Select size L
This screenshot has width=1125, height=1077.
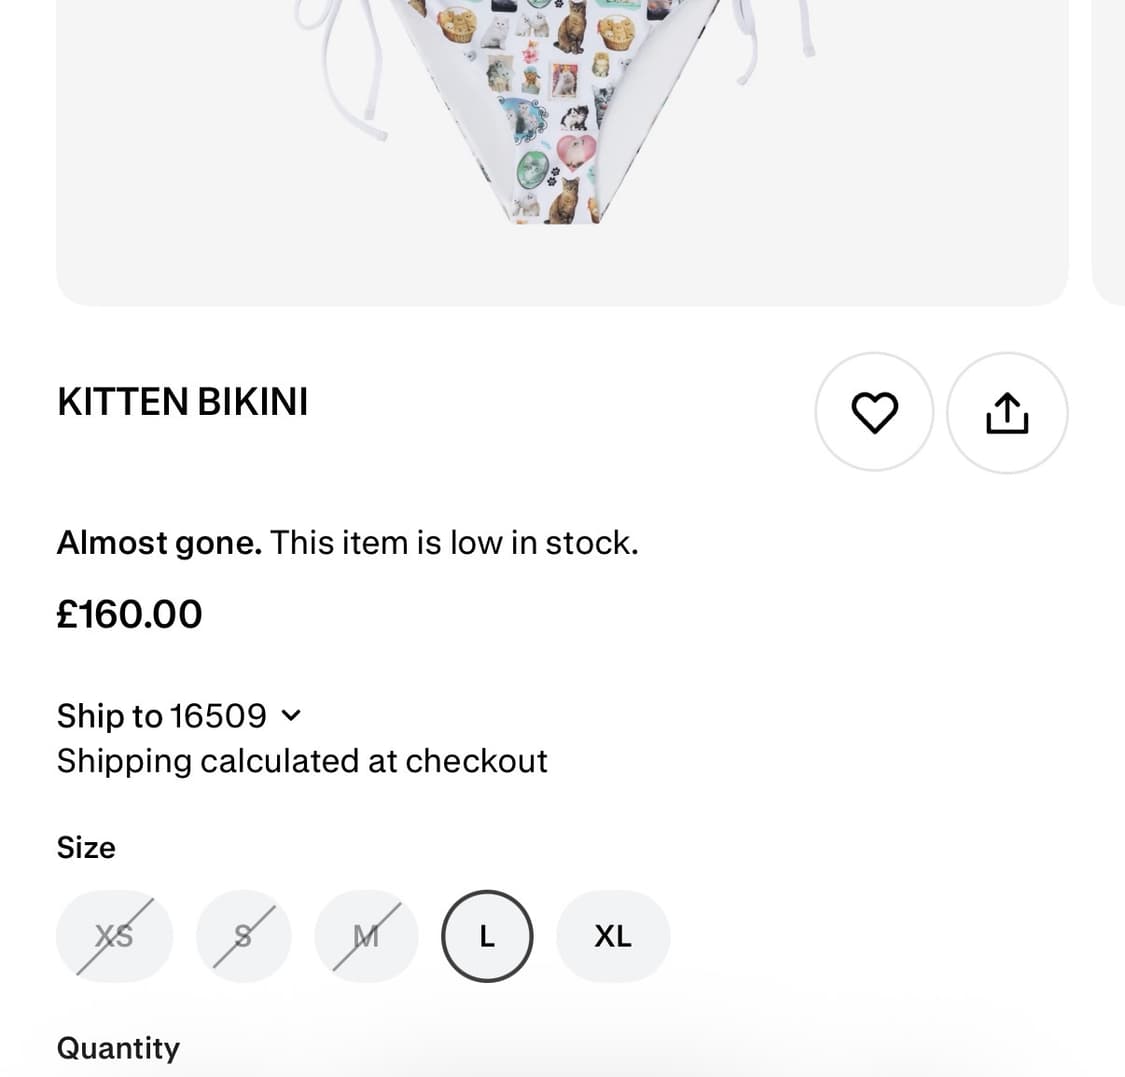coord(487,936)
